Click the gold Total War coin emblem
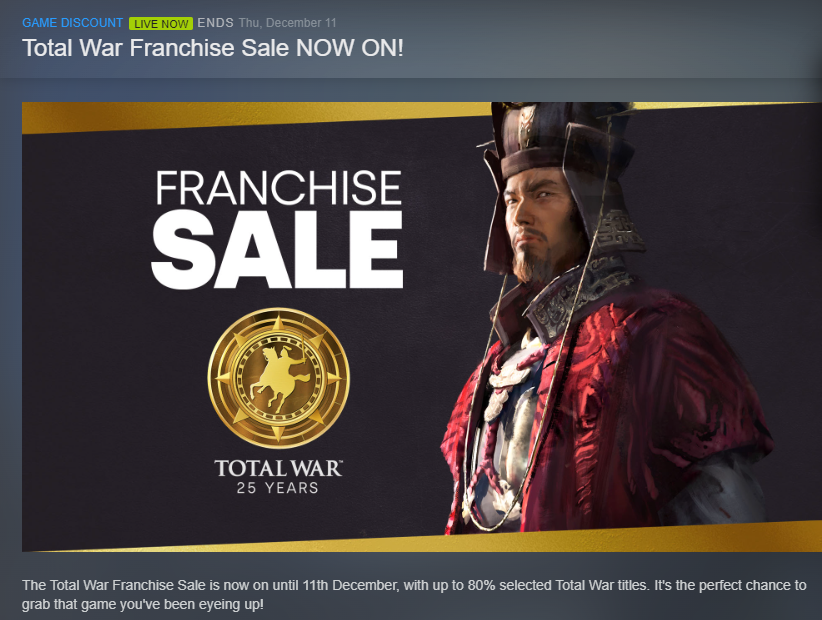Screen dimensions: 822x620 (x=278, y=378)
